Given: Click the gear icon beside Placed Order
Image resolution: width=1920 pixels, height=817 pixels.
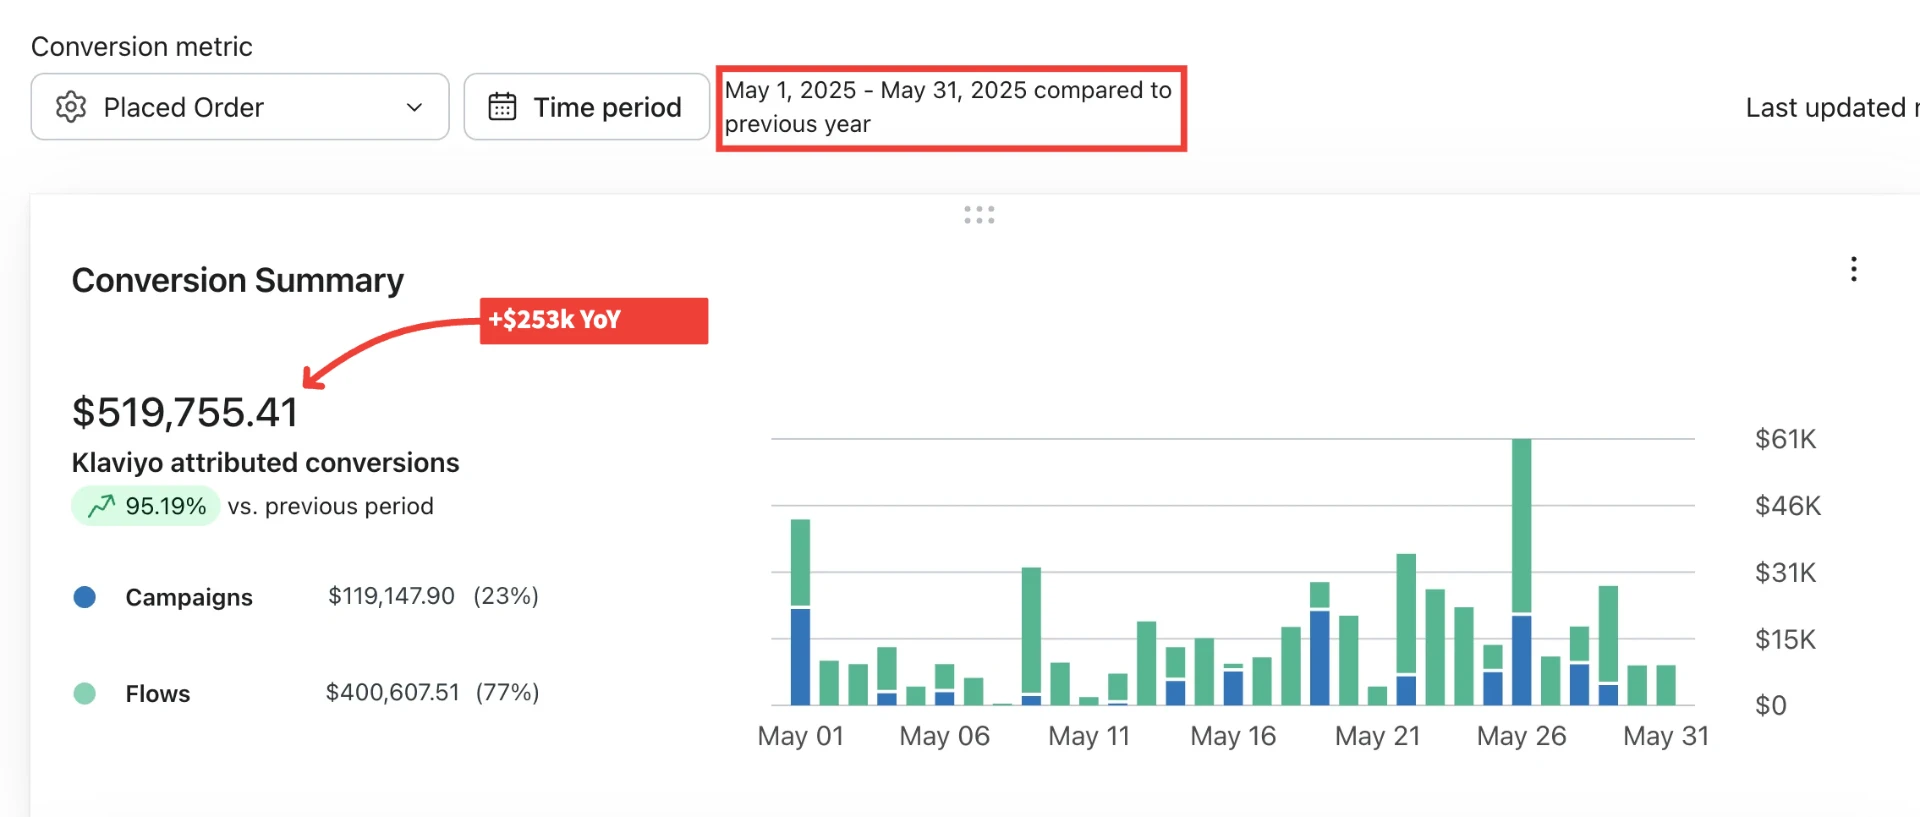Looking at the screenshot, I should click(x=71, y=107).
